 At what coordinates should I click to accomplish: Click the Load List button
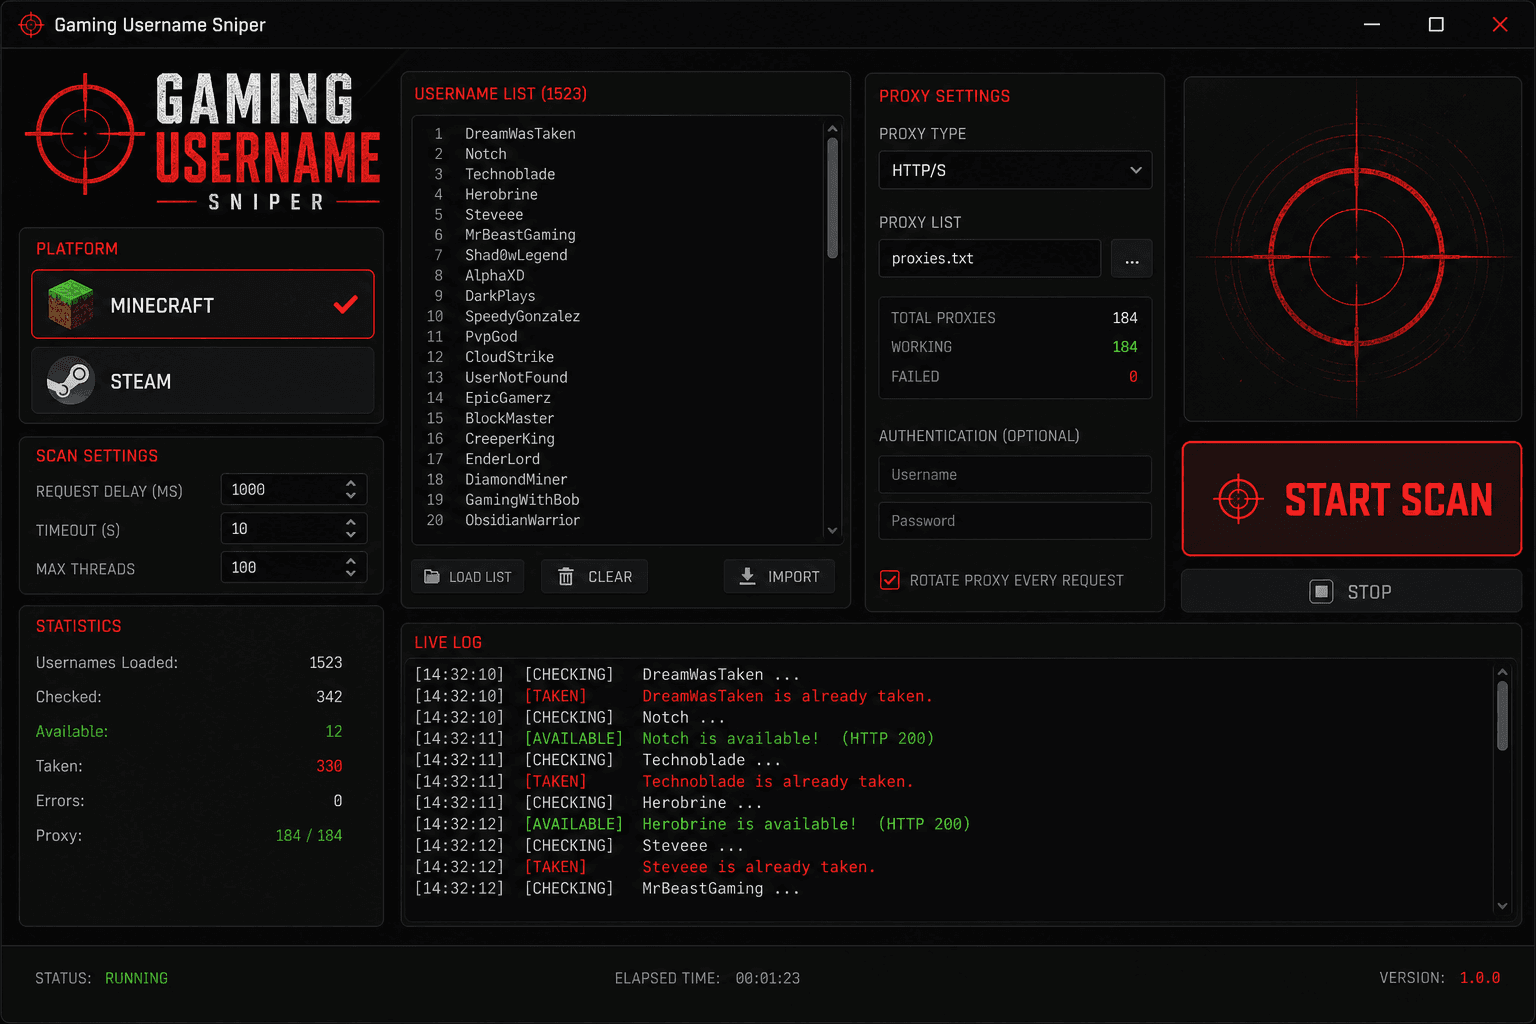[x=468, y=577]
